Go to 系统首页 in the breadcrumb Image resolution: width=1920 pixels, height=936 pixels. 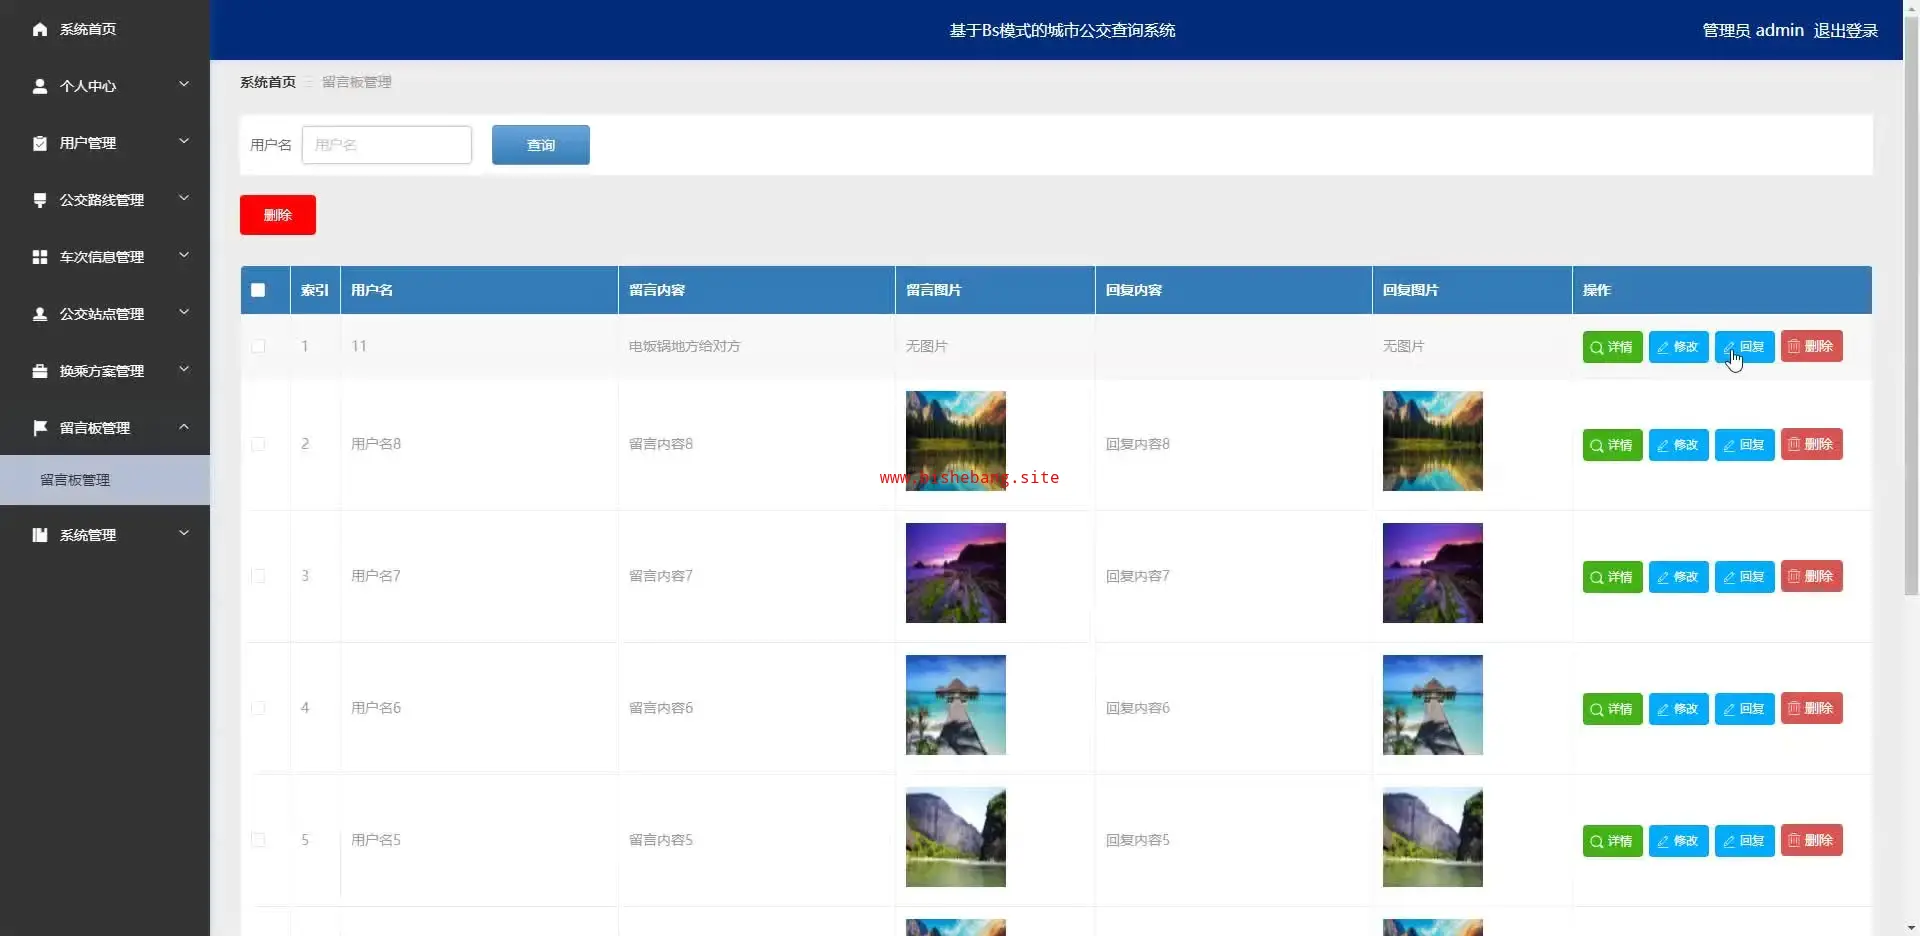click(267, 82)
